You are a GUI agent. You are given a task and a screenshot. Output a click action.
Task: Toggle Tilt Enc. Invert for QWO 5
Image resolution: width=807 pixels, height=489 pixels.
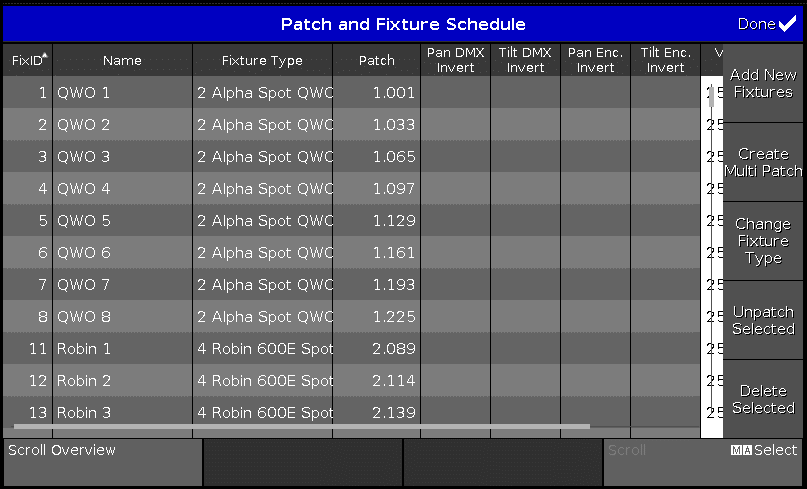point(665,221)
